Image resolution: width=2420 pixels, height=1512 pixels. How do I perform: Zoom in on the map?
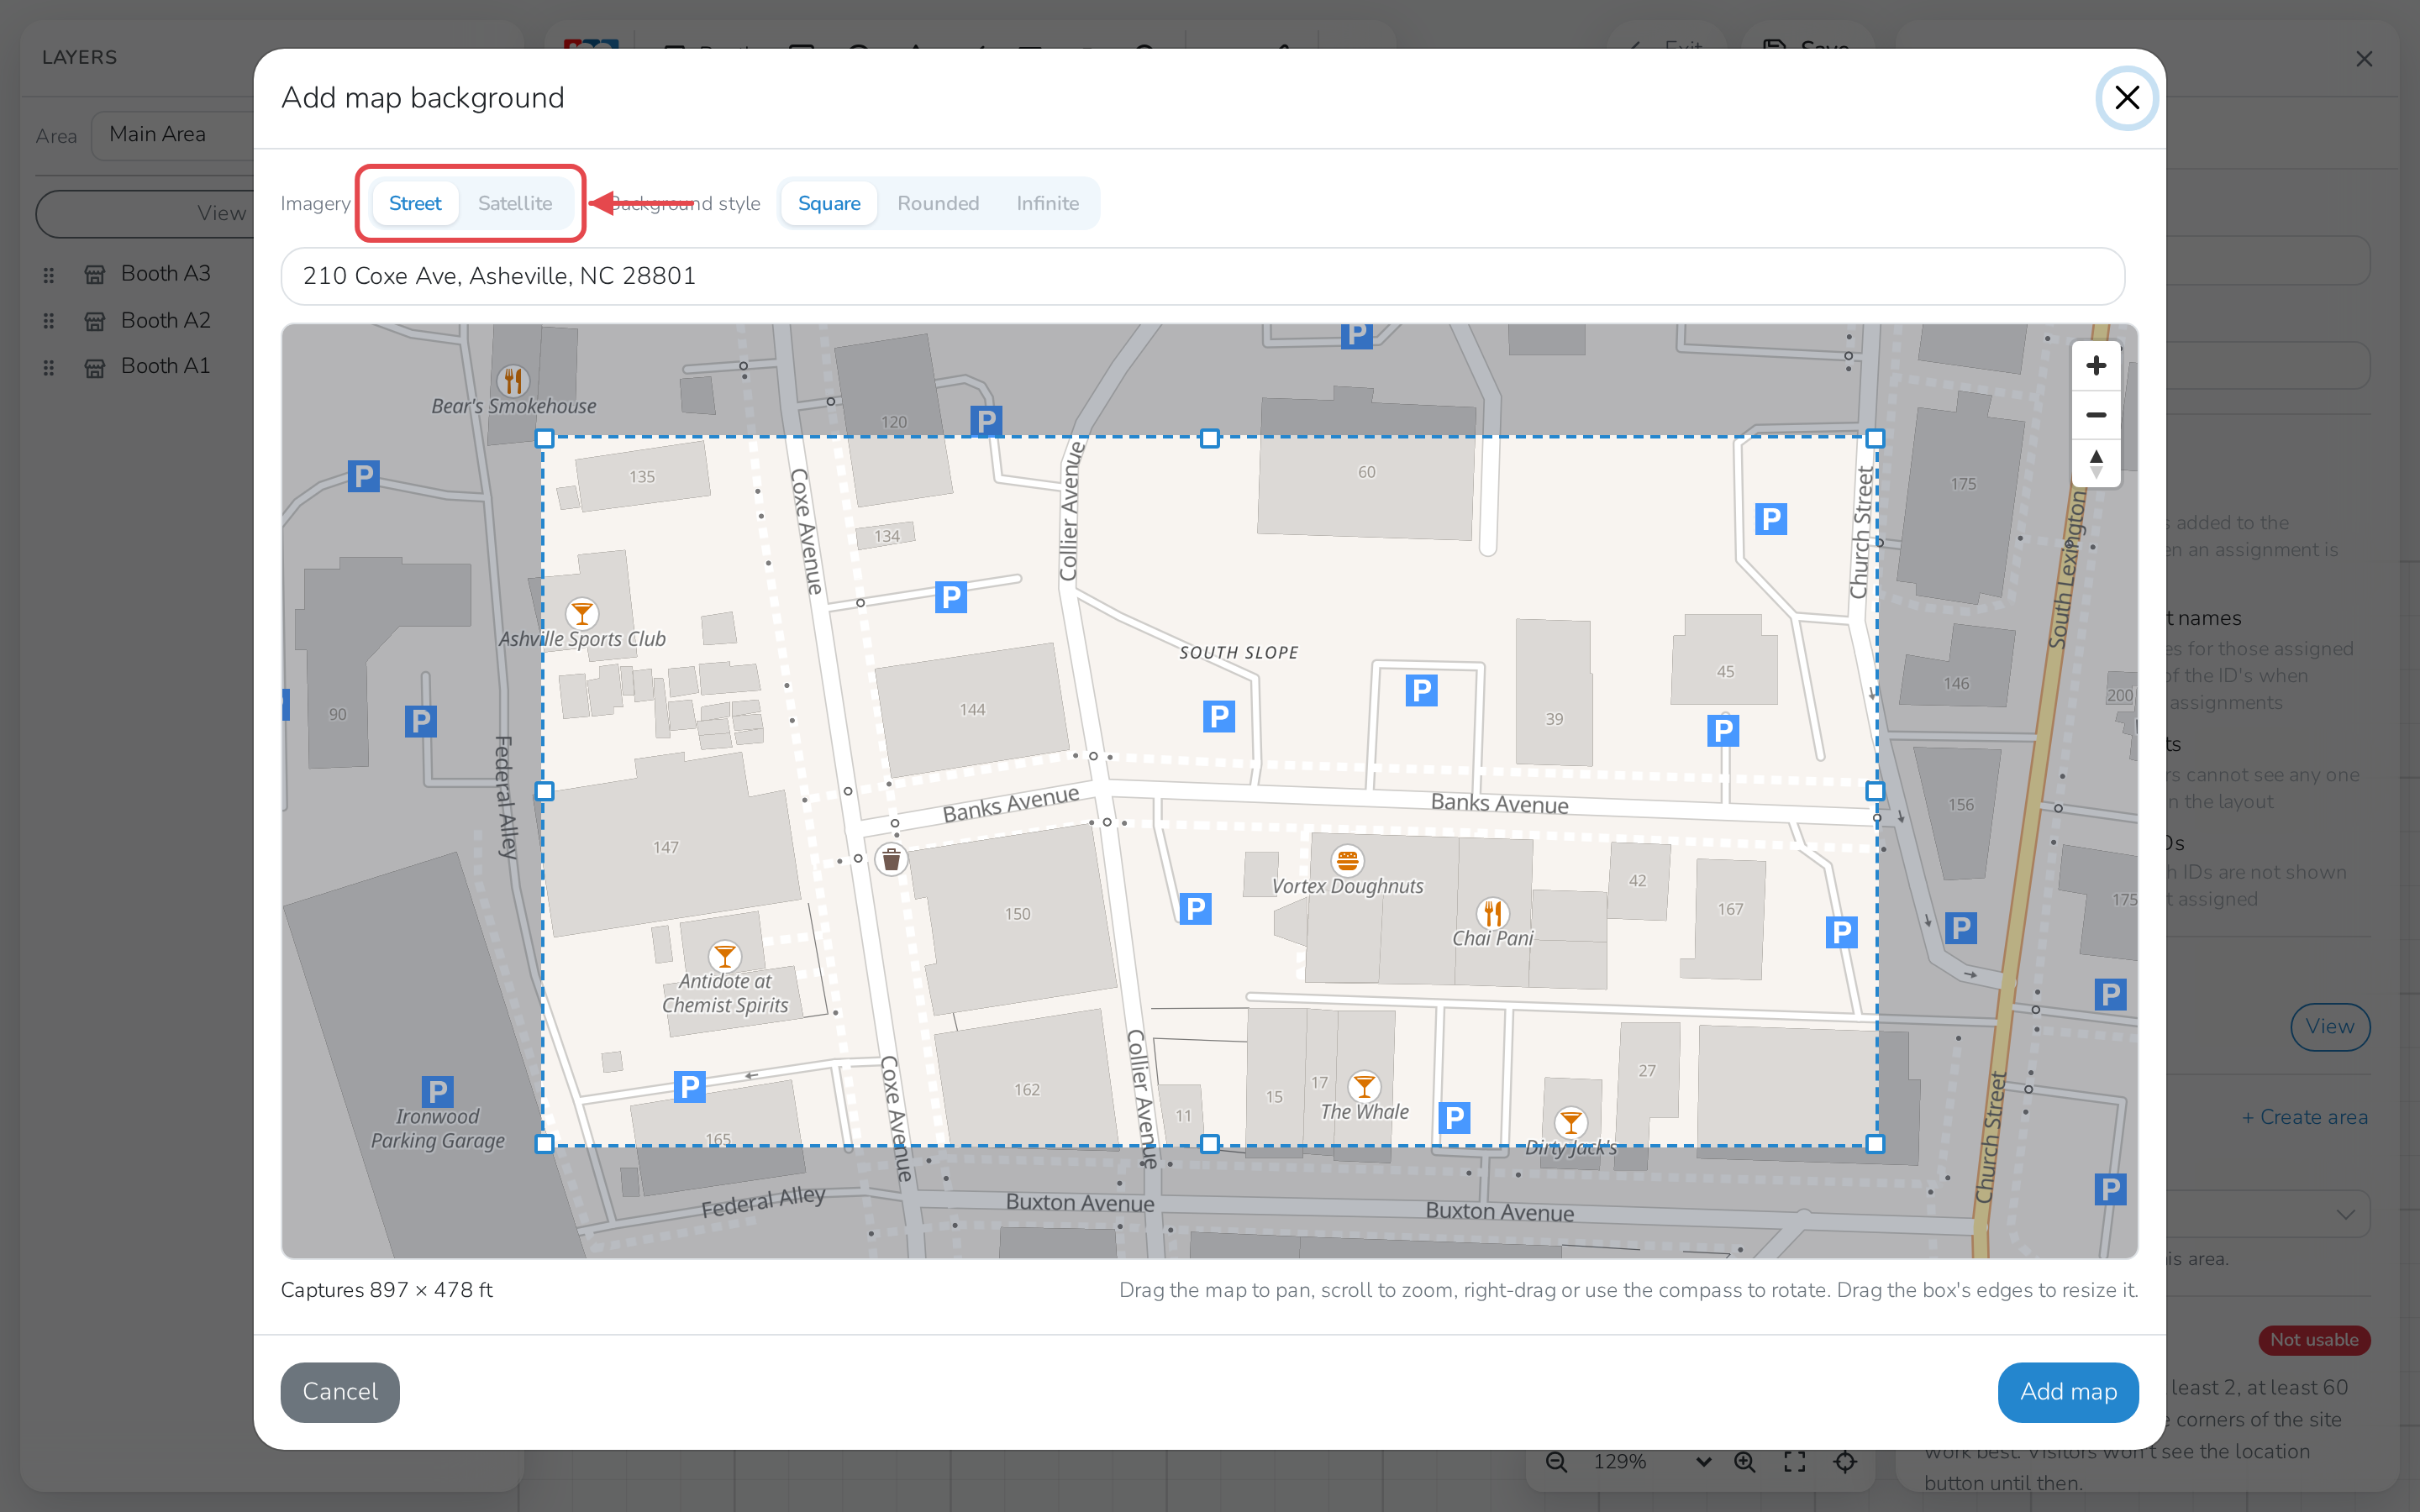pyautogui.click(x=2096, y=366)
